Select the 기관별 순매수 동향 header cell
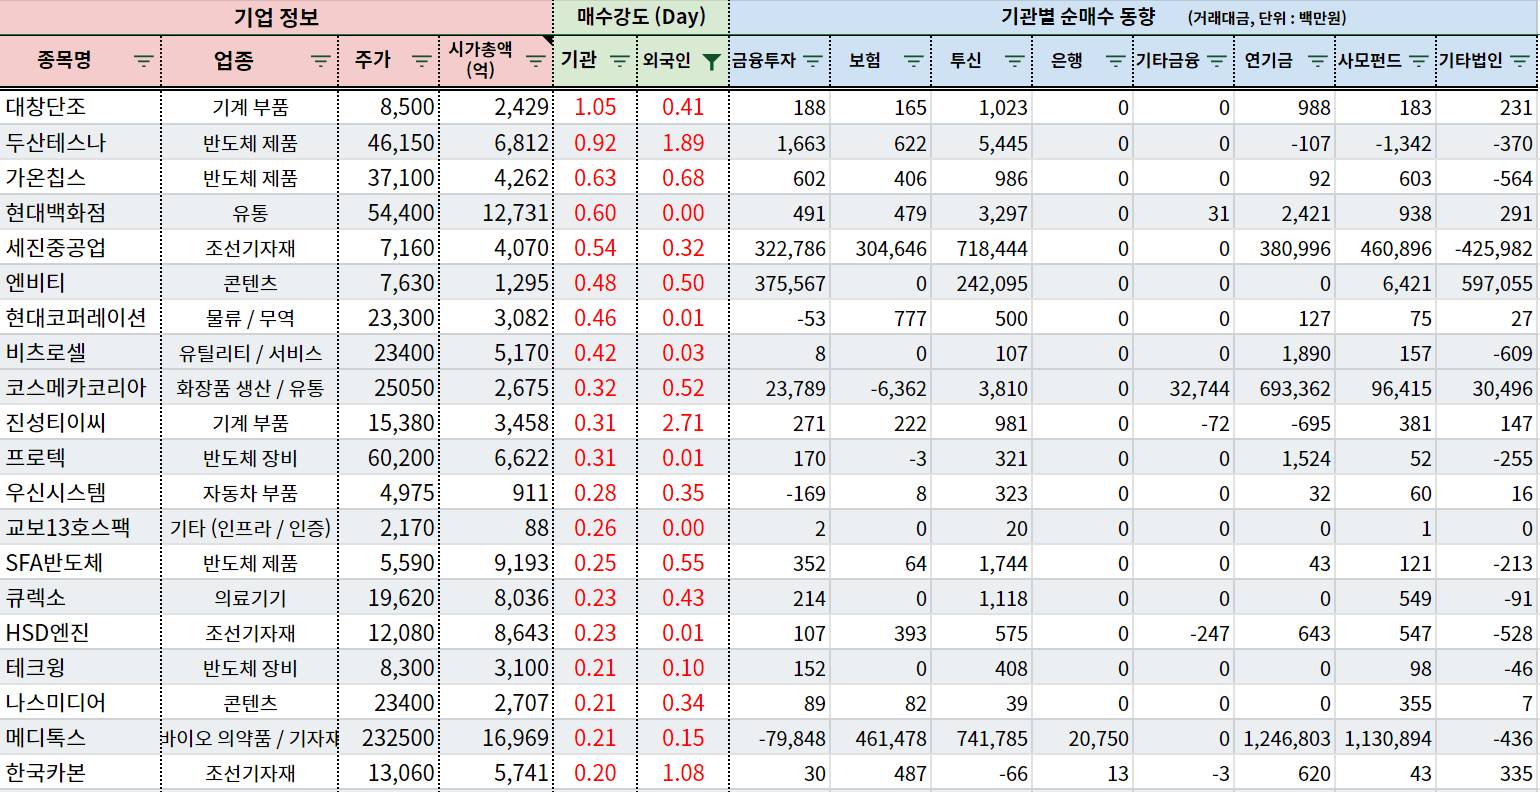The height and width of the screenshot is (792, 1540). point(1134,17)
